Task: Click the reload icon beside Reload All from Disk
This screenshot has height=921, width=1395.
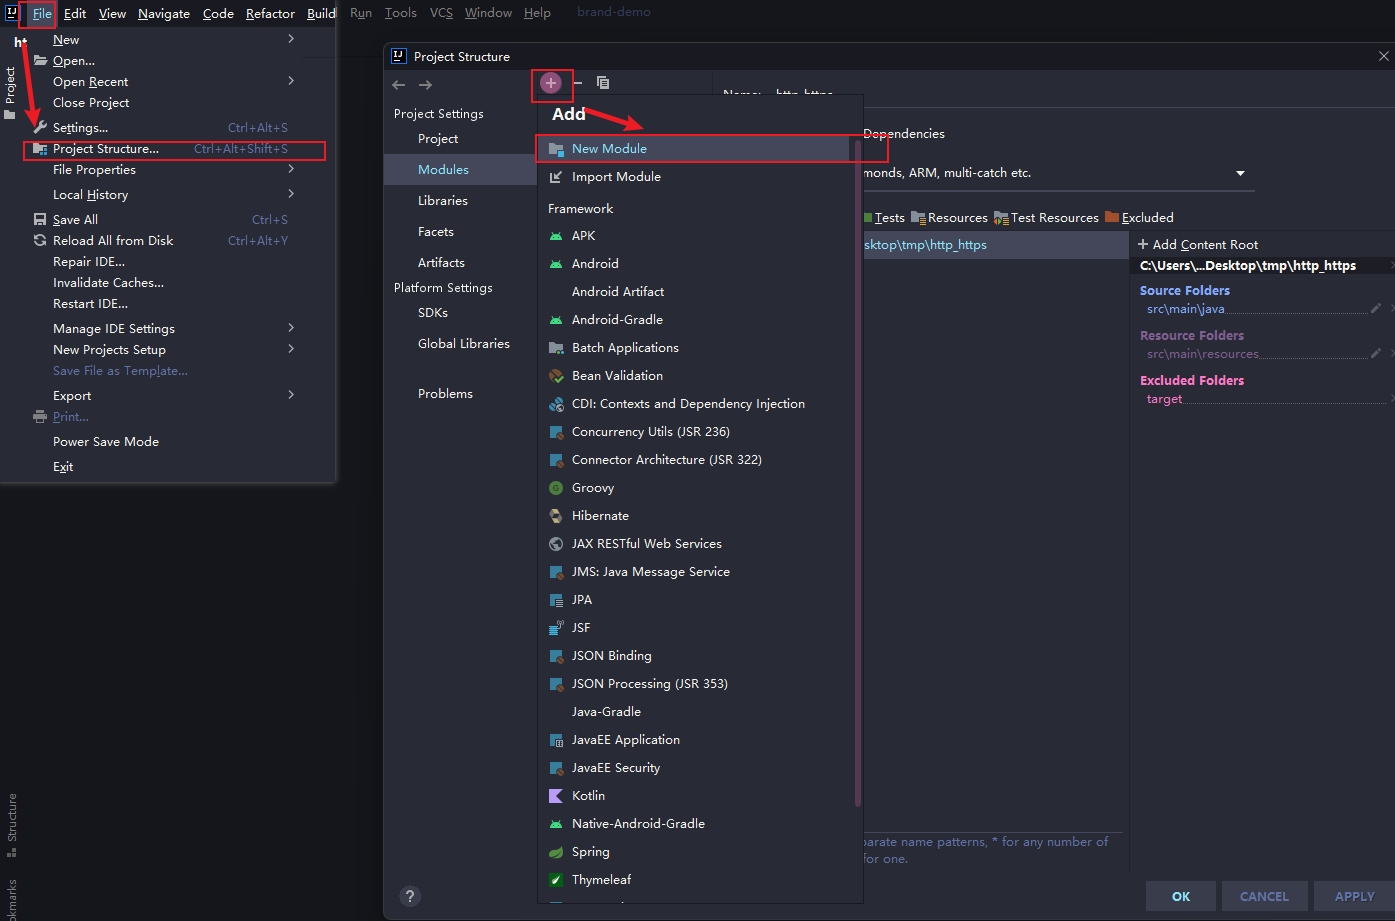Action: click(40, 241)
